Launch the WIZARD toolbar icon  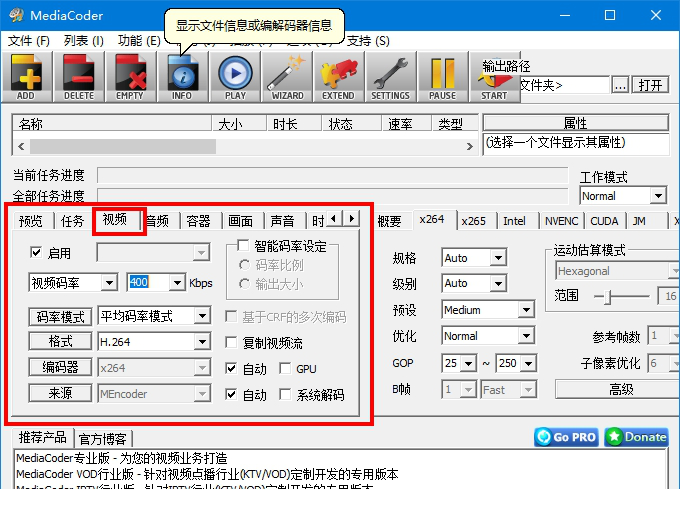click(x=287, y=77)
